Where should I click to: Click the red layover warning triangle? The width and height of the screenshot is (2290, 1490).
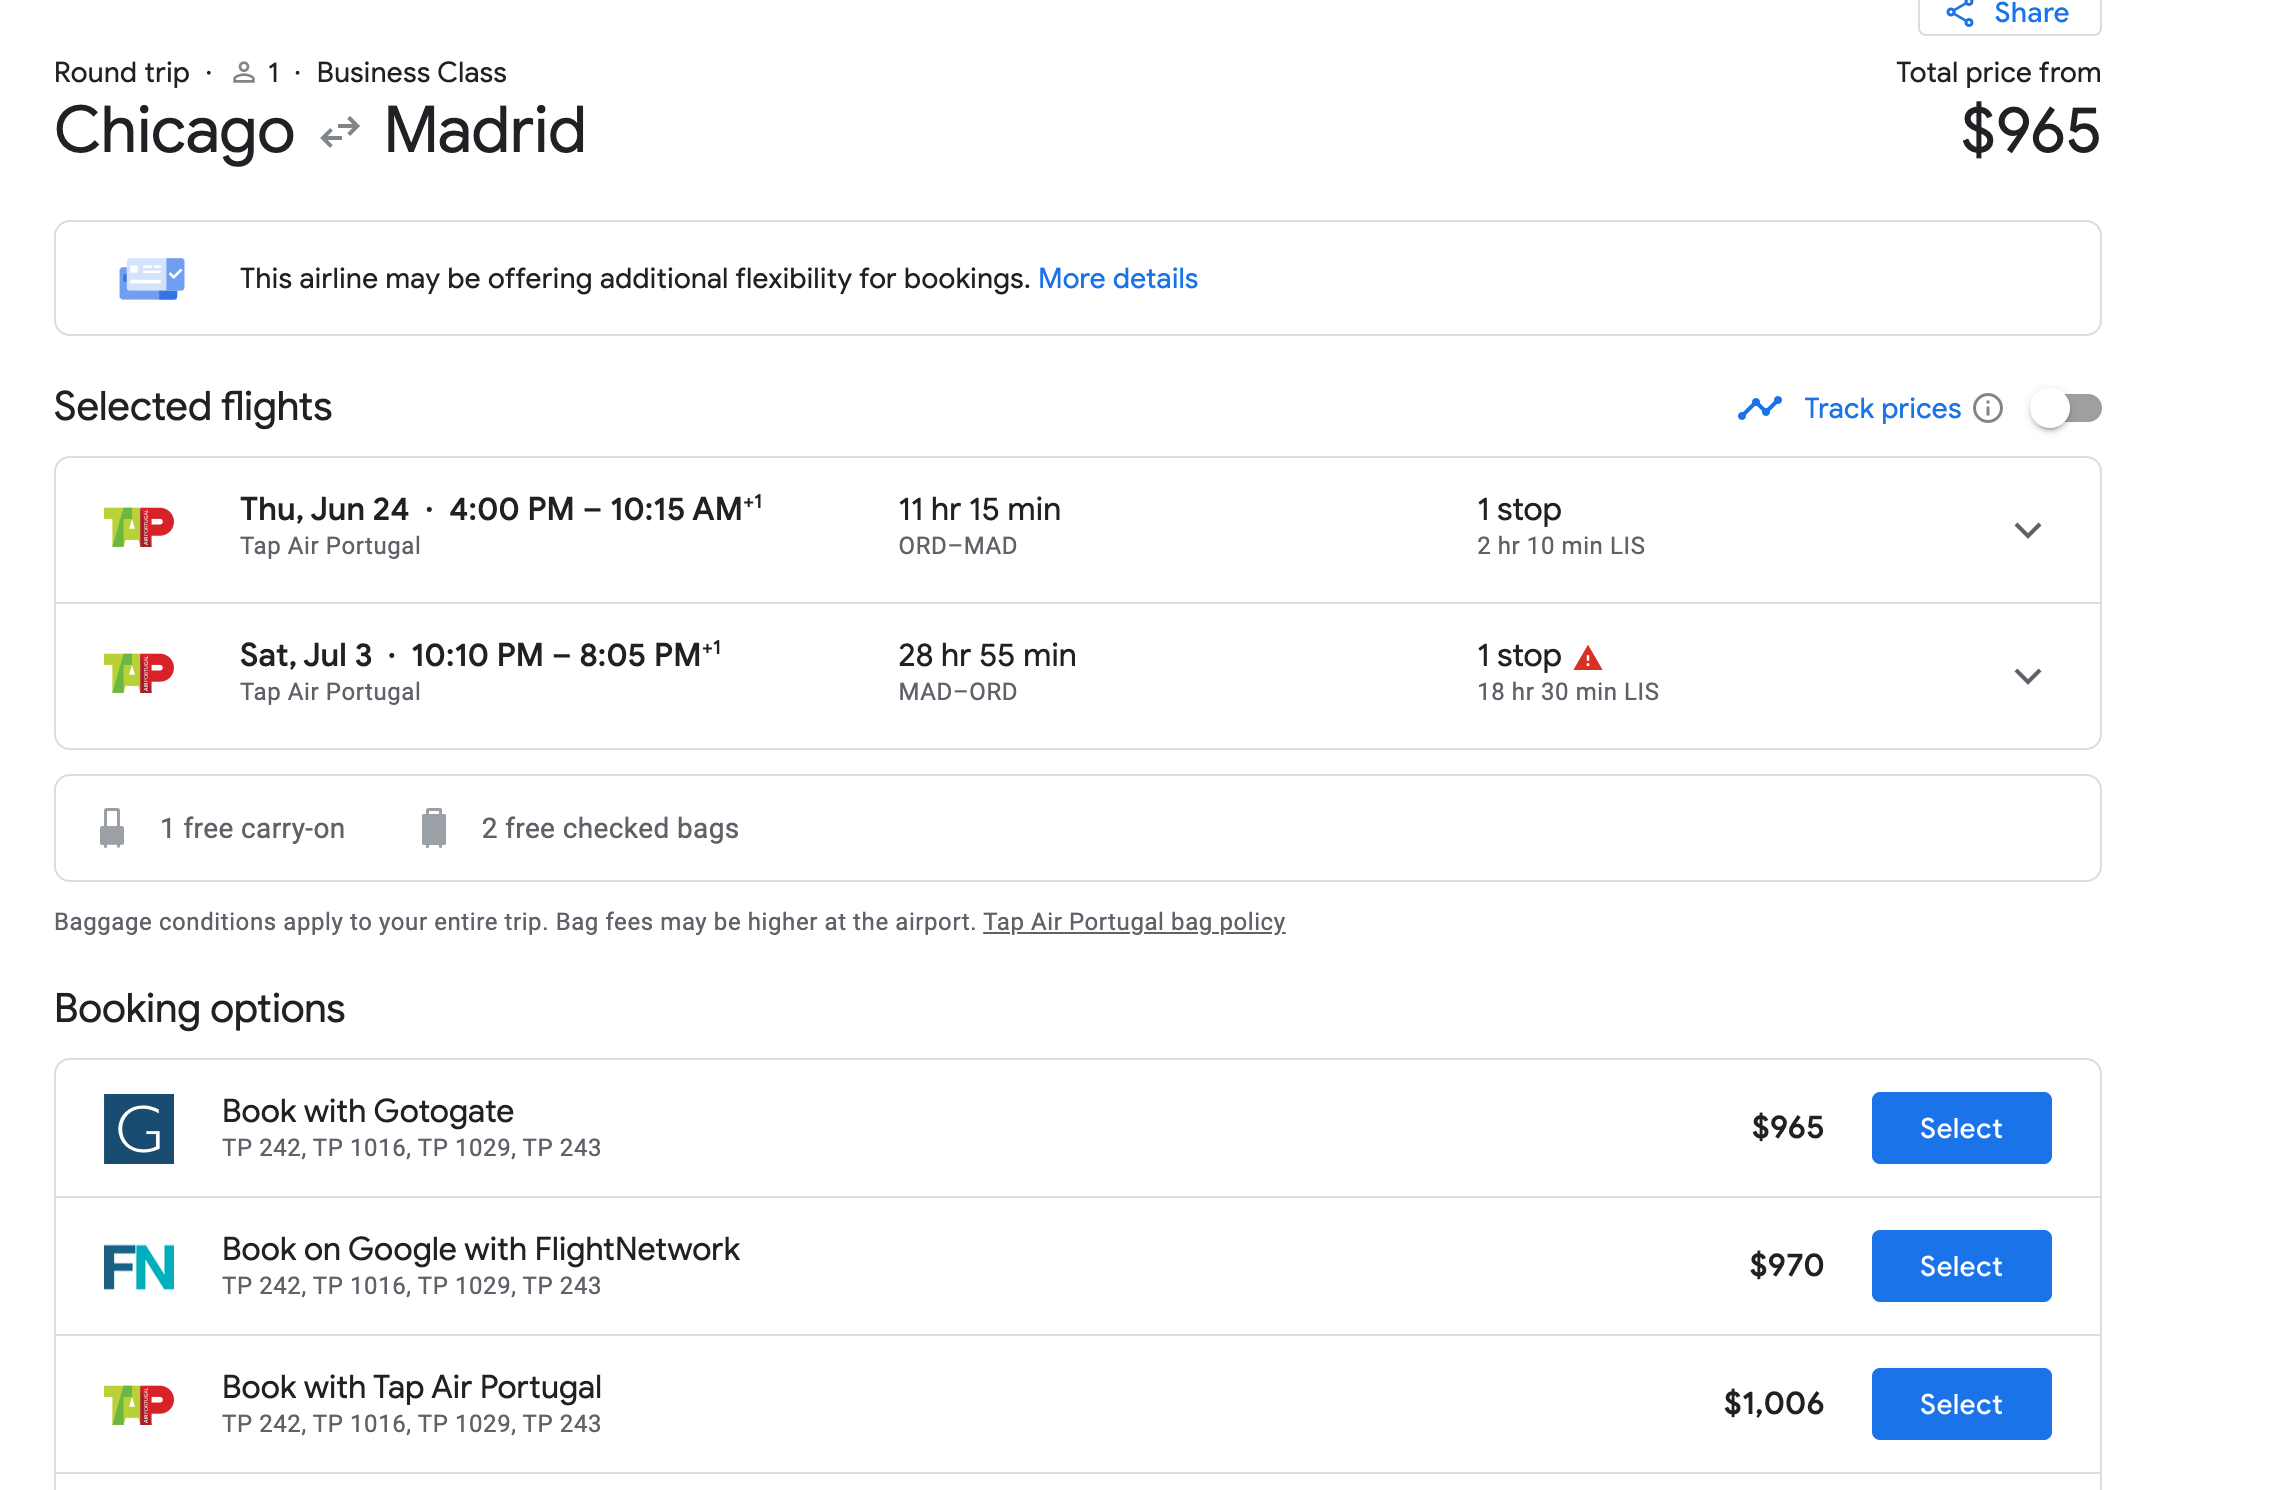point(1588,658)
